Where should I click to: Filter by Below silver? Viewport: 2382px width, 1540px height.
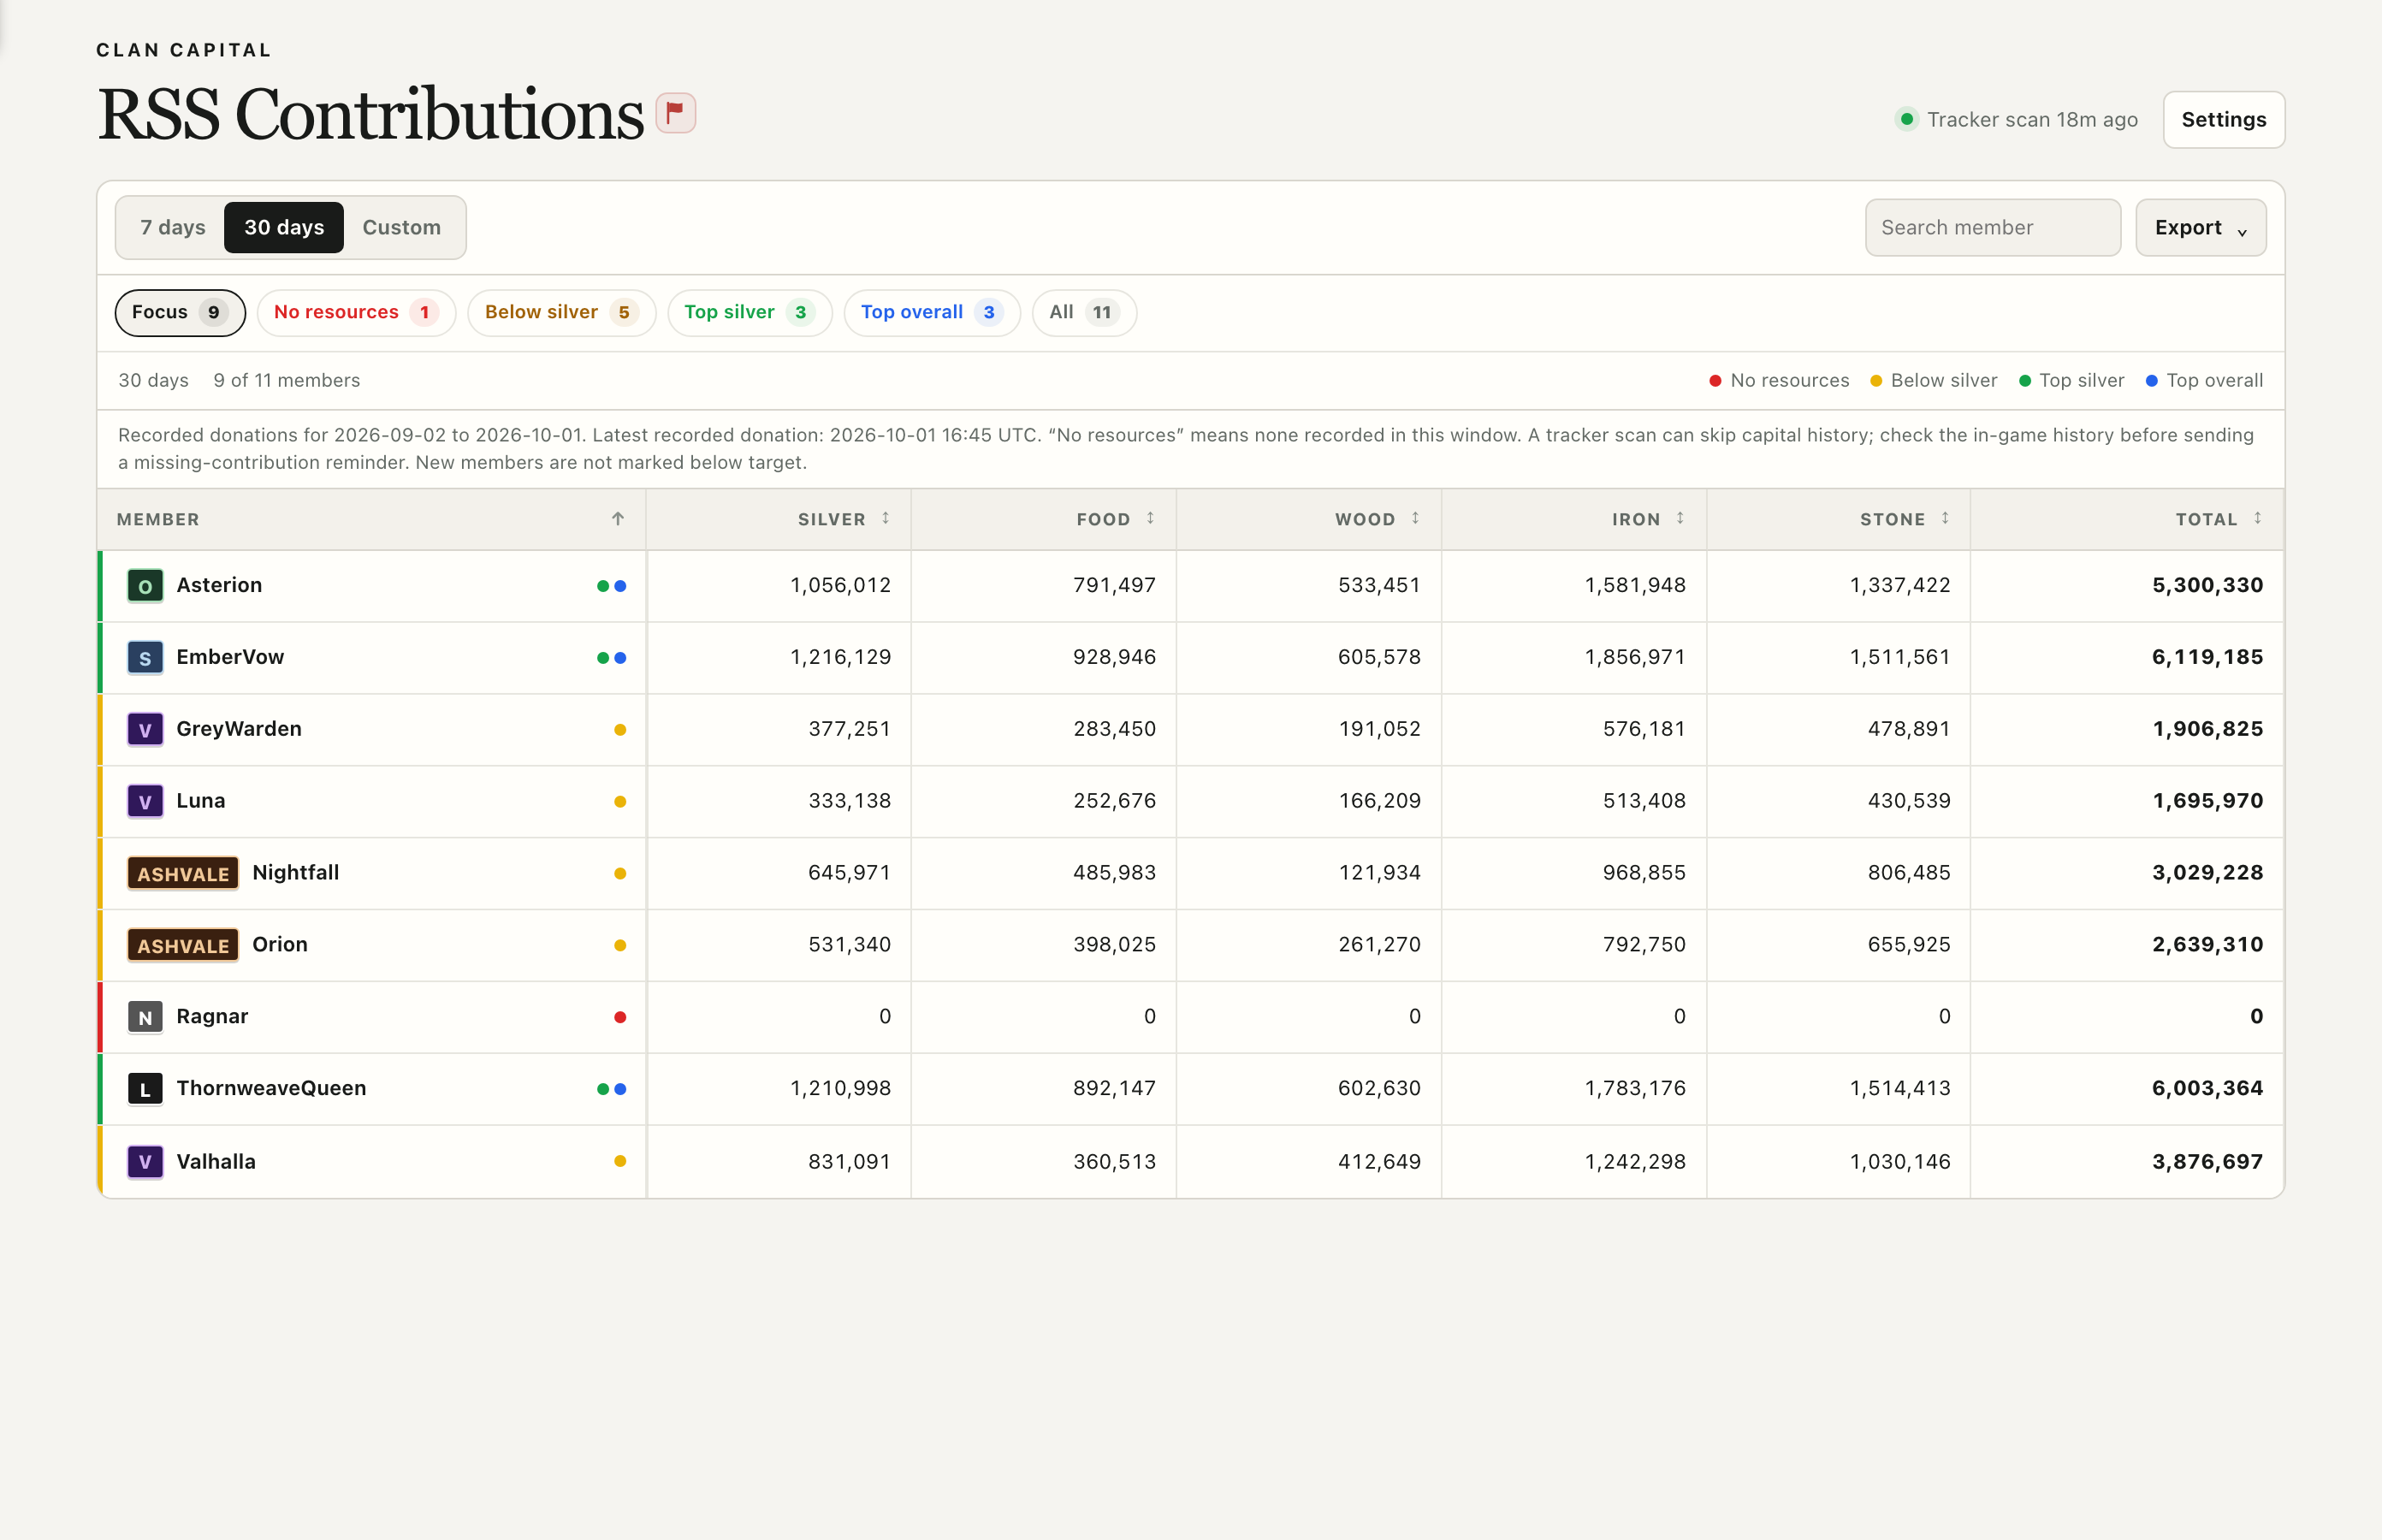[x=561, y=312]
